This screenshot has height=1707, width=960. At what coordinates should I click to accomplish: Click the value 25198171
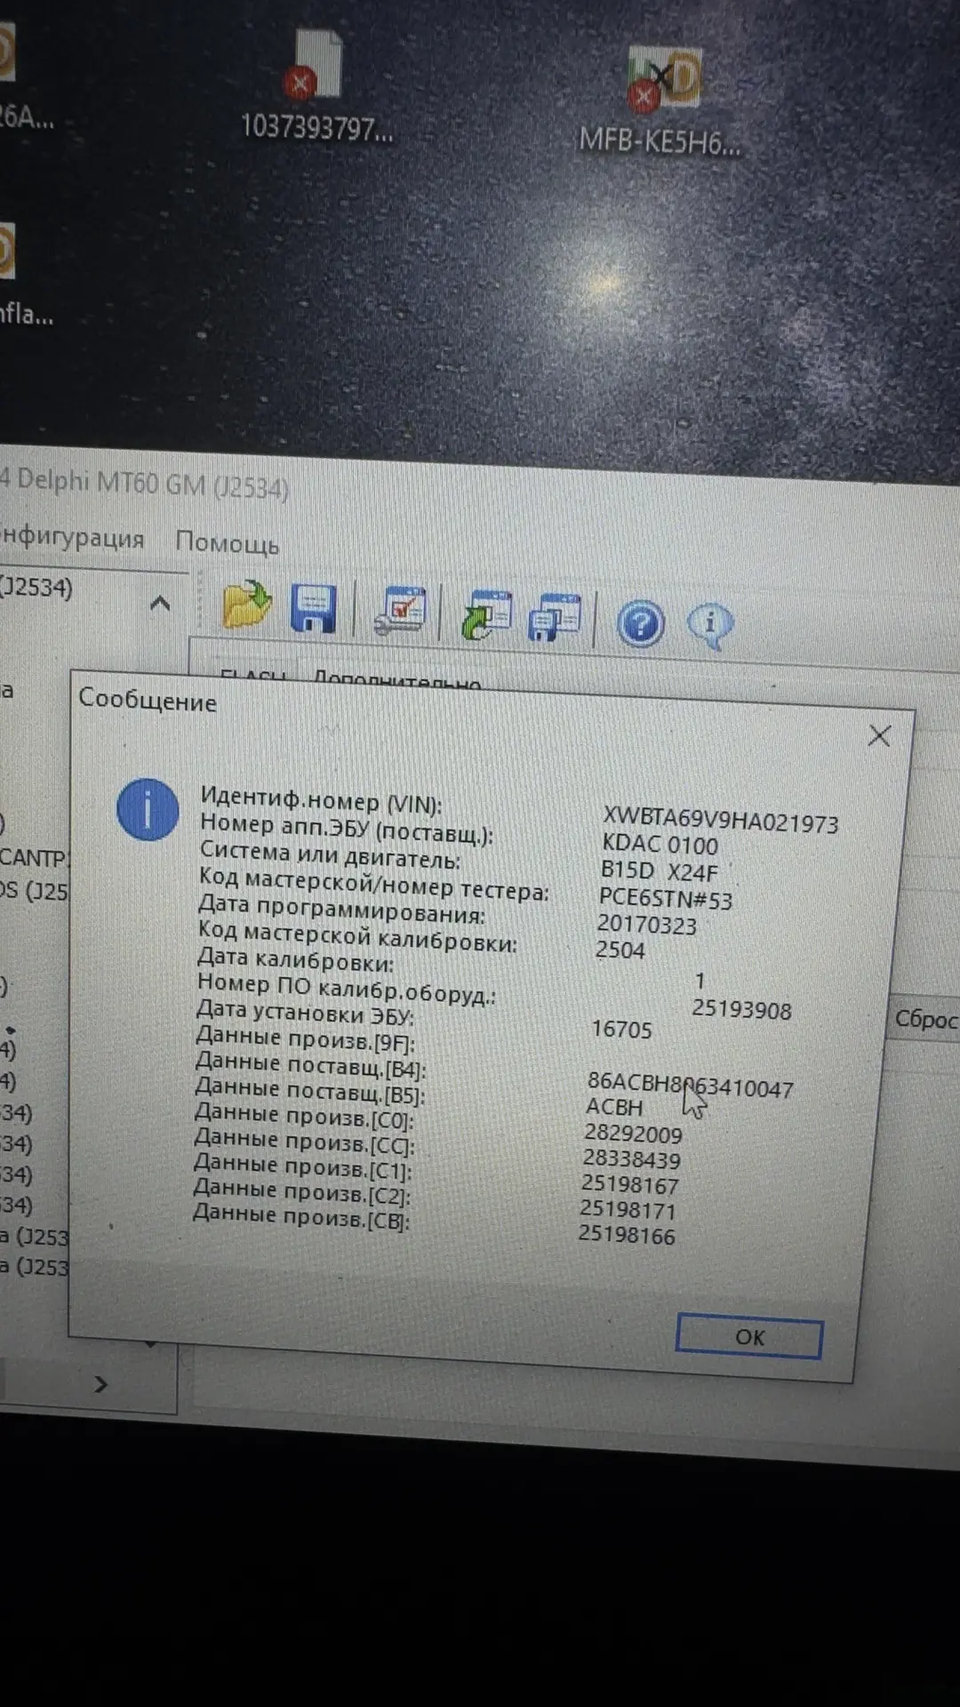[628, 1210]
